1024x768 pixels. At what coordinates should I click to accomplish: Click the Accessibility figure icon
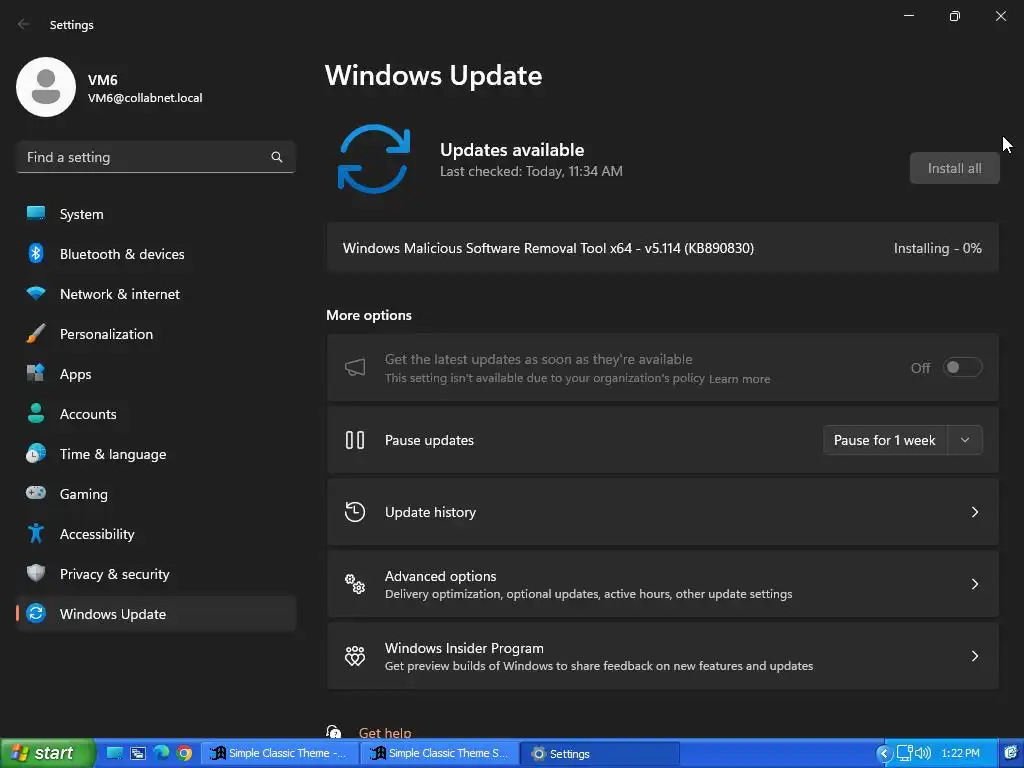point(35,534)
